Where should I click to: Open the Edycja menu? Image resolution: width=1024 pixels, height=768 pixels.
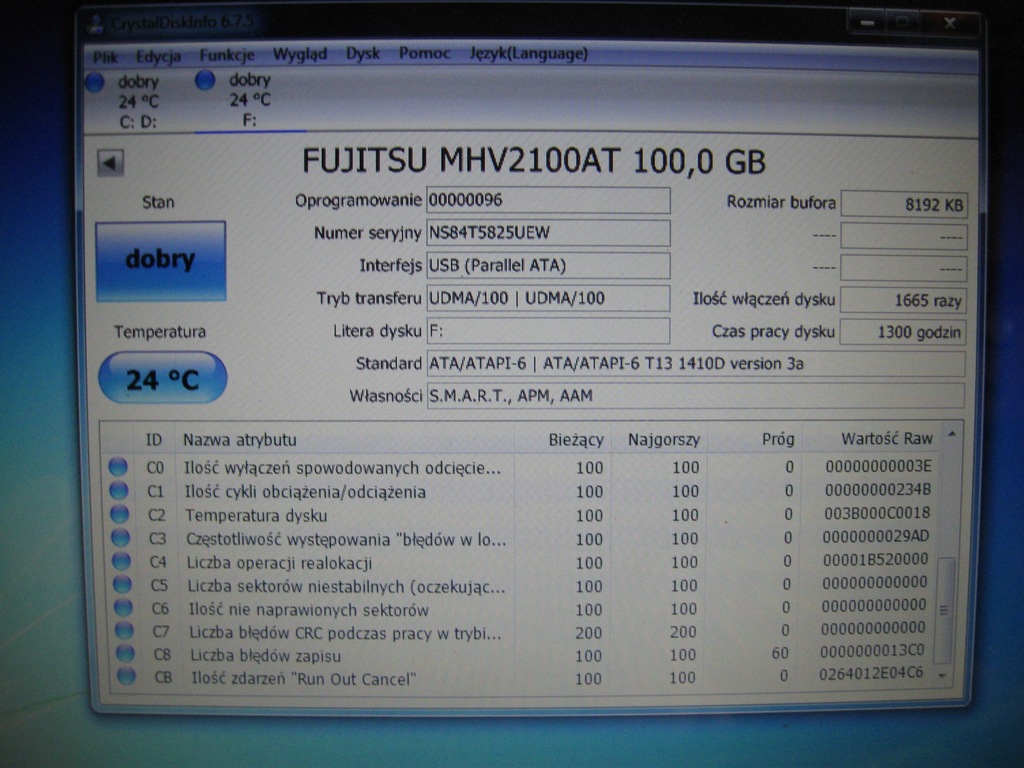[x=158, y=57]
